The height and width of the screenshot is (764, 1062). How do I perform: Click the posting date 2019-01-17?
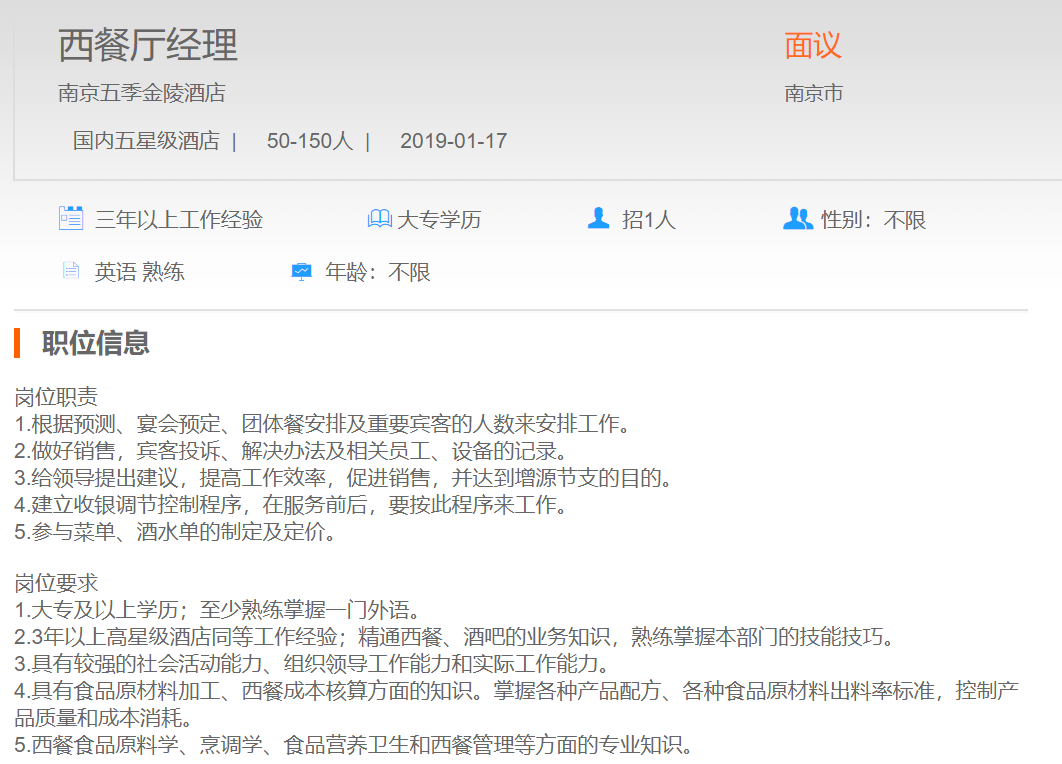pyautogui.click(x=453, y=141)
